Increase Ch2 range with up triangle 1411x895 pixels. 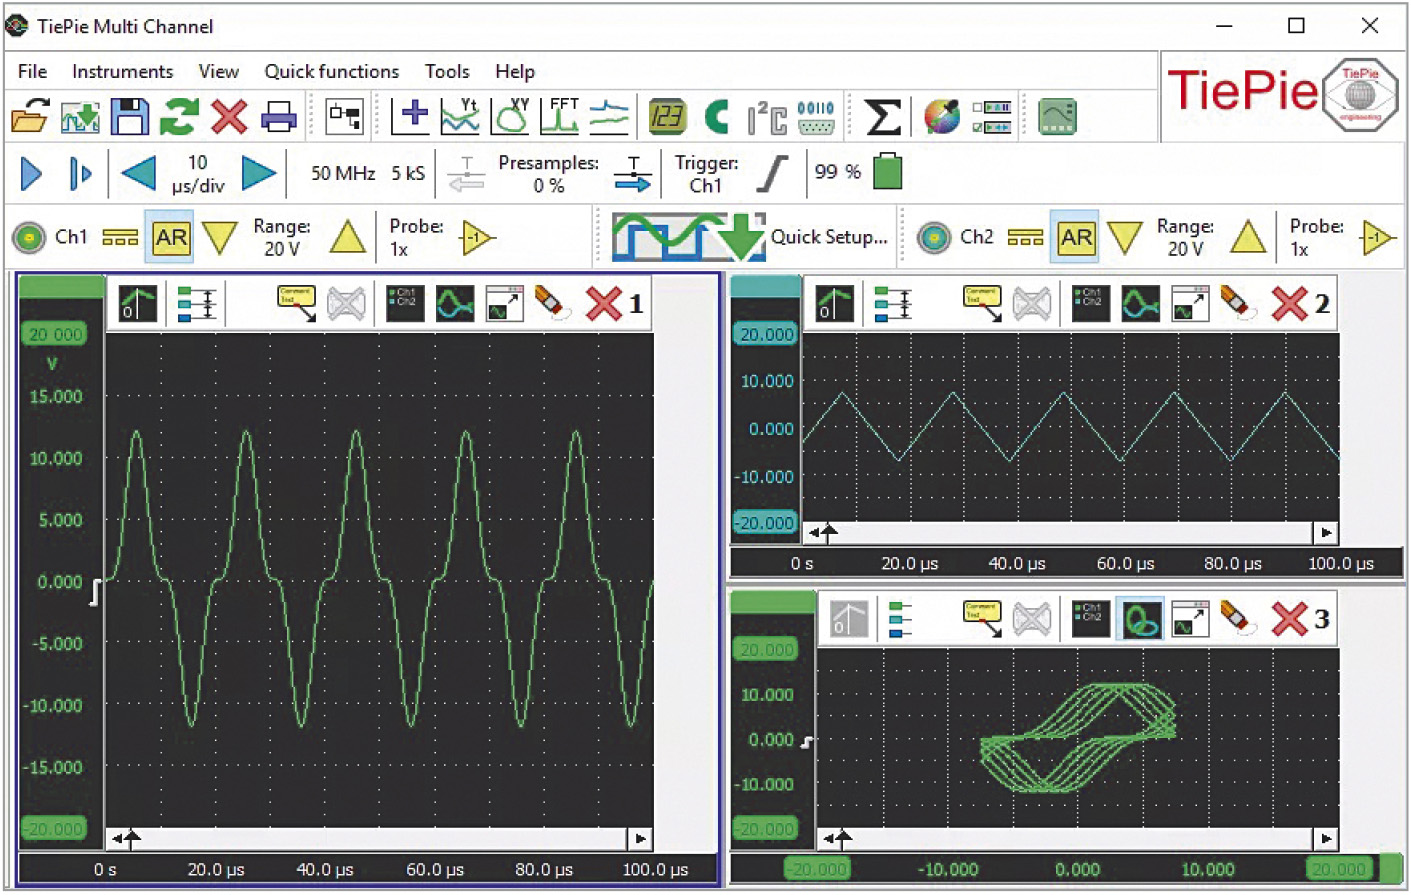(x=1248, y=238)
